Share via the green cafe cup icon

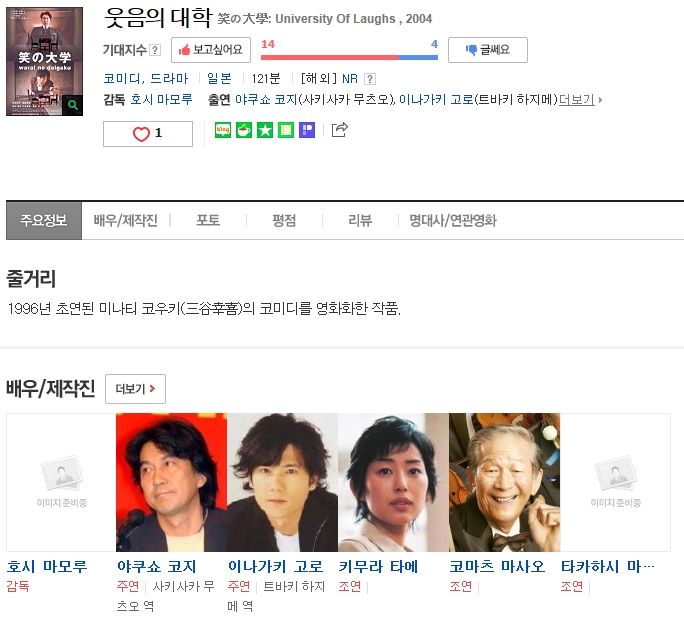click(x=244, y=130)
